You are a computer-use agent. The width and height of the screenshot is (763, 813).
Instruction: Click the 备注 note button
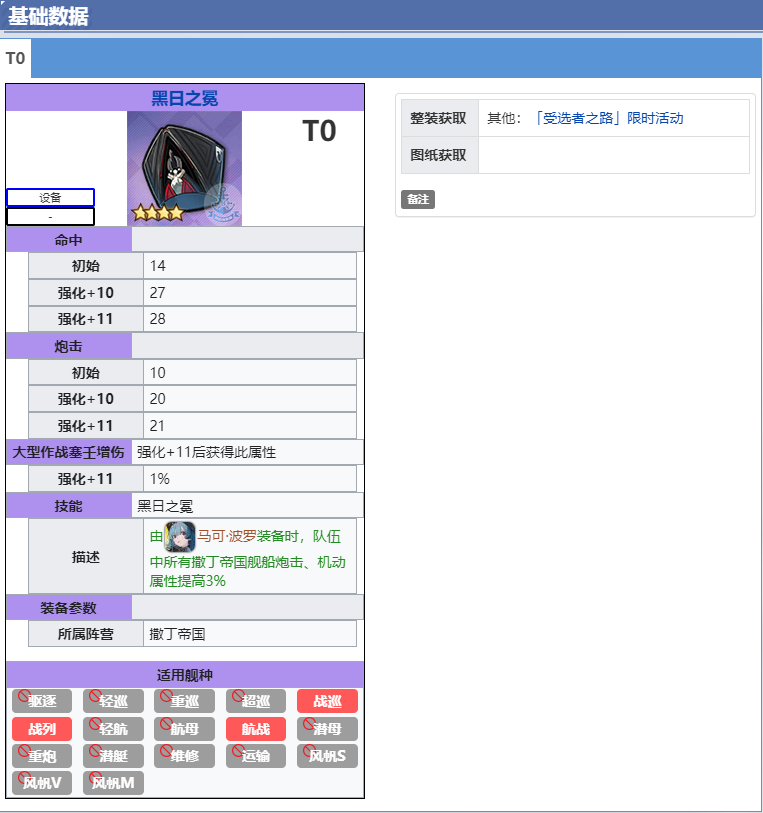click(x=417, y=200)
